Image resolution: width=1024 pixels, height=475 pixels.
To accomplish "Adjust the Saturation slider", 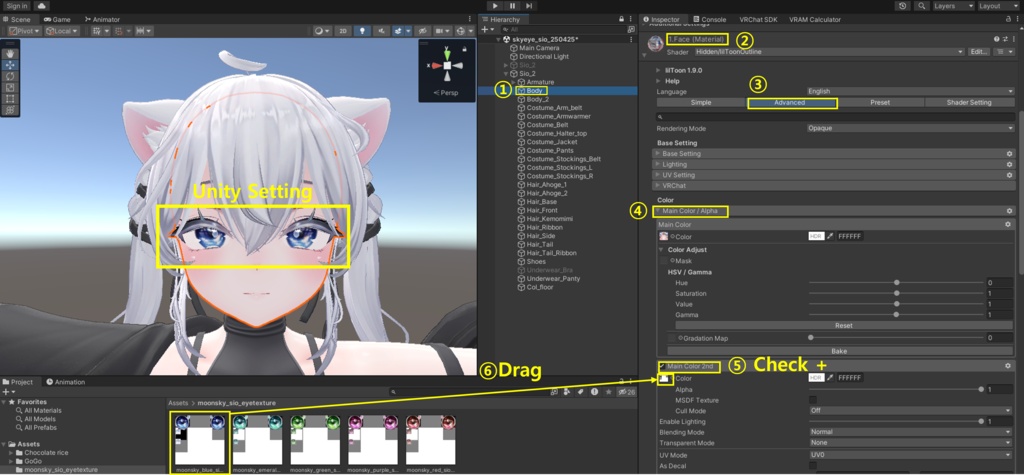I will point(896,293).
